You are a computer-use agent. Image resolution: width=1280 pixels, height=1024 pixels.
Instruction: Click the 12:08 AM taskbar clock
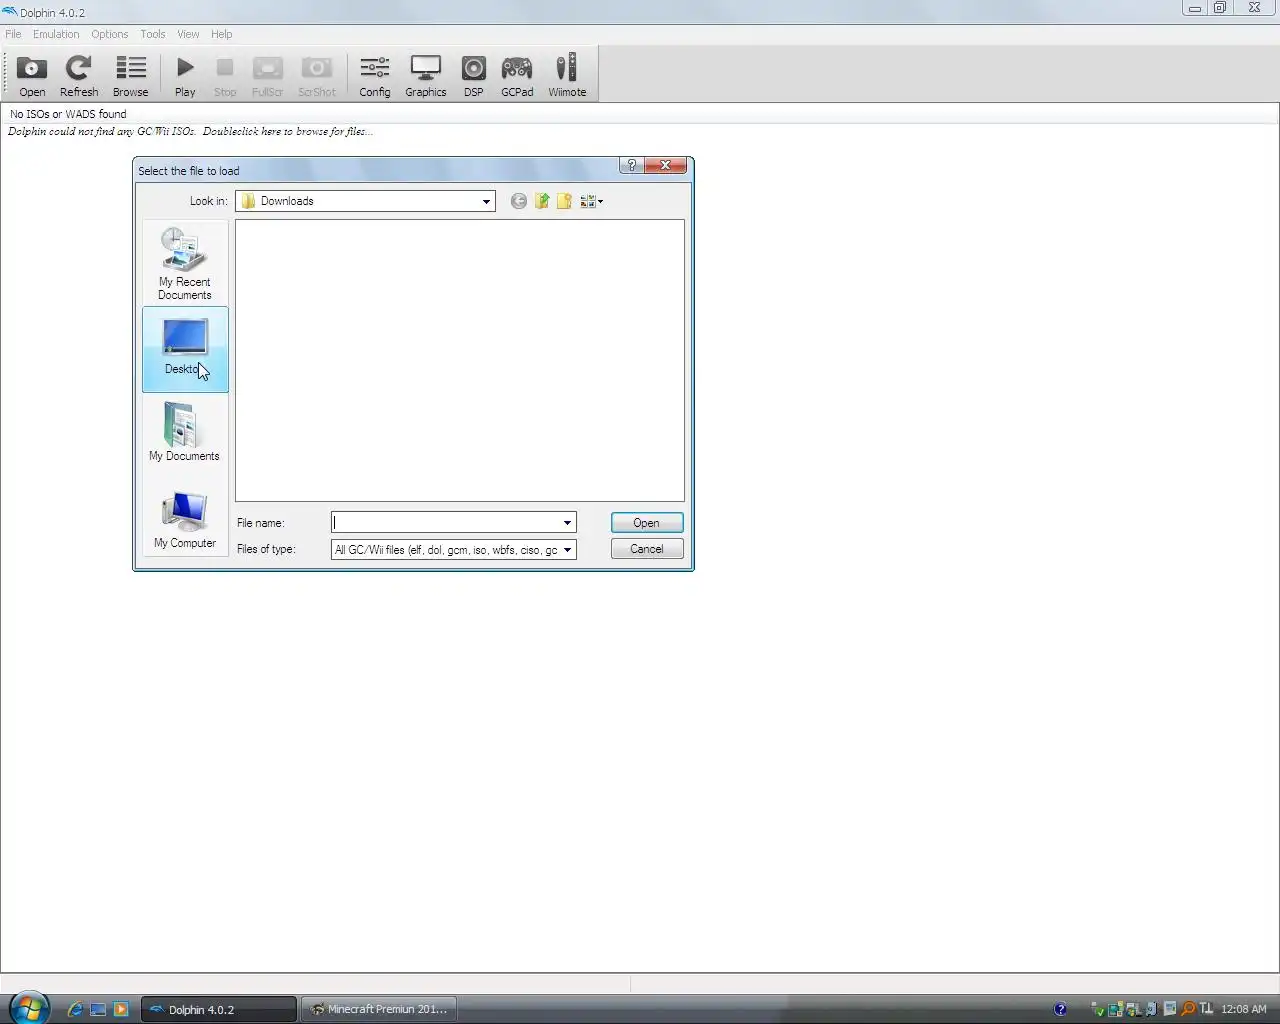click(x=1244, y=1009)
